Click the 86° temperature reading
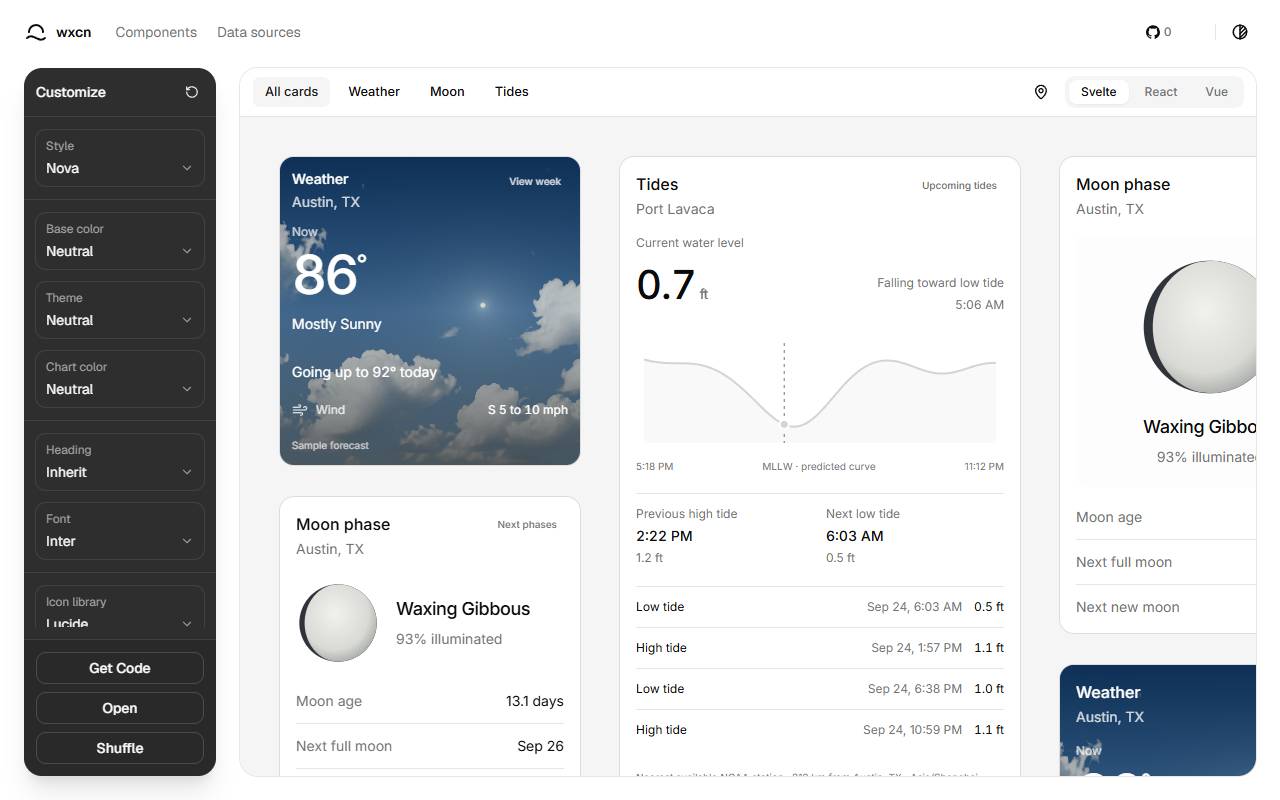 (330, 275)
